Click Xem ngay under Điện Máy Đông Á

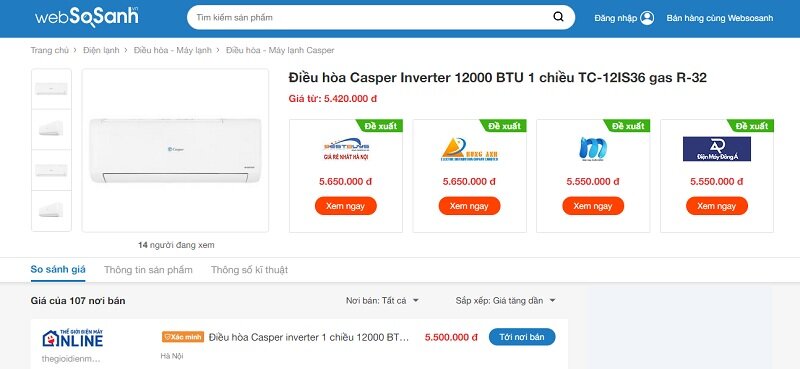[x=716, y=206]
